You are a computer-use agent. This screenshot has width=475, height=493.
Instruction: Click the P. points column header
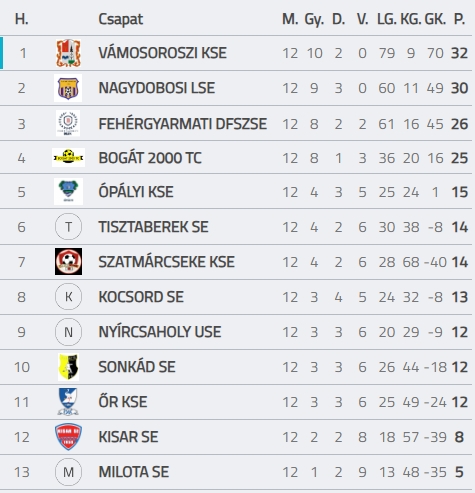point(459,19)
